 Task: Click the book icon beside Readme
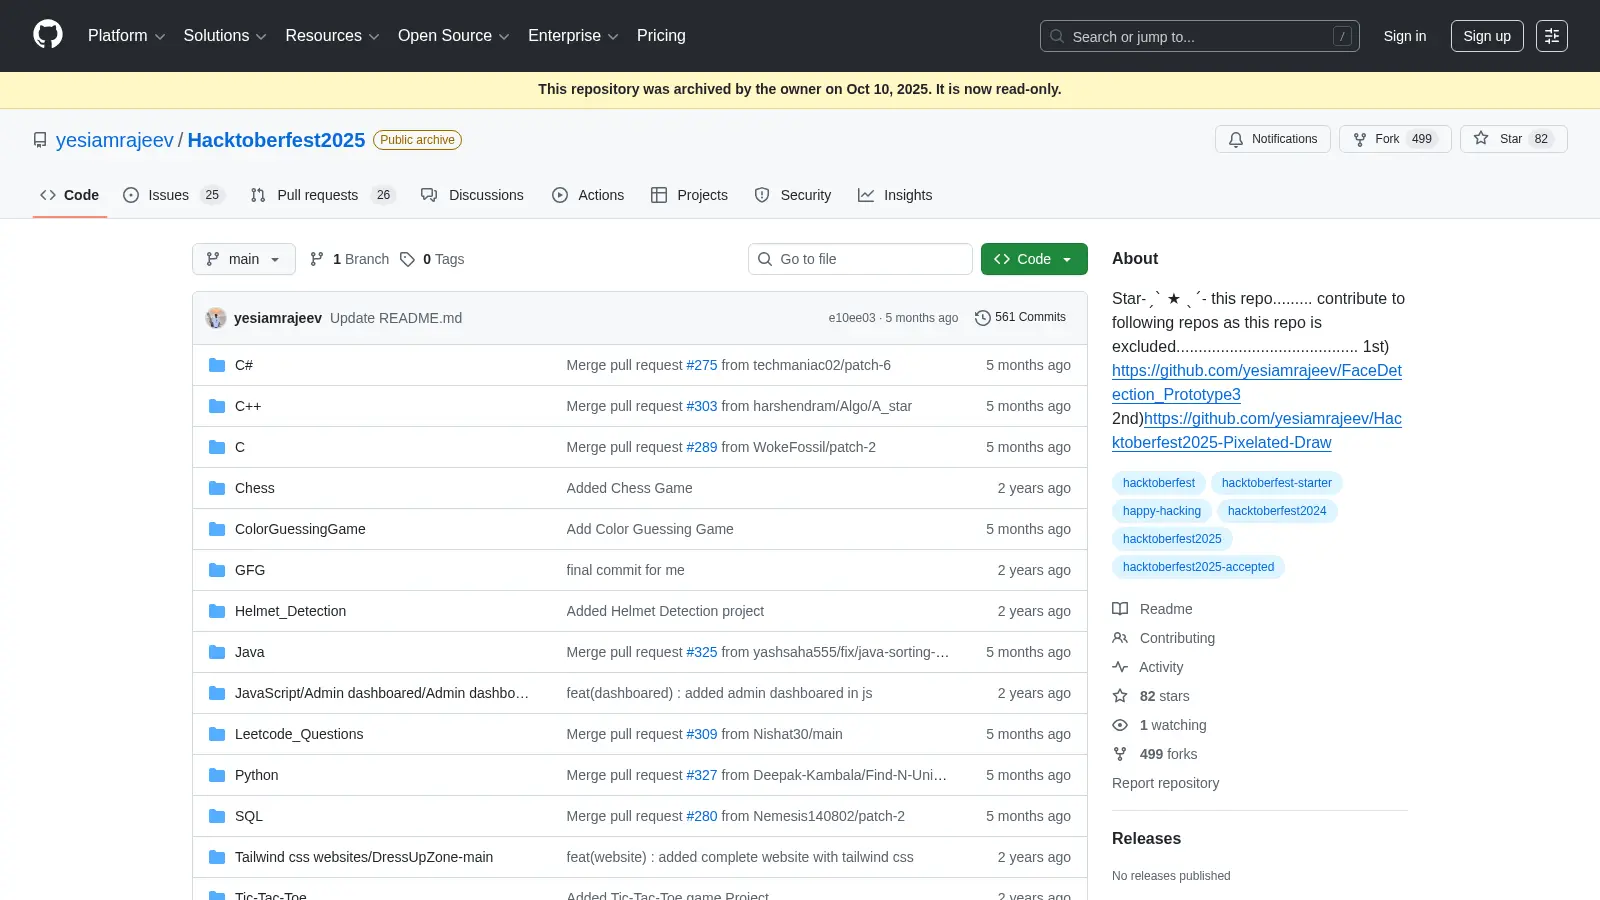pos(1120,609)
